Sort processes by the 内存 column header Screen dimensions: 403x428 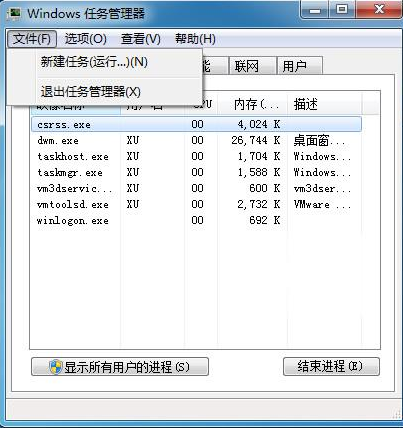click(253, 105)
